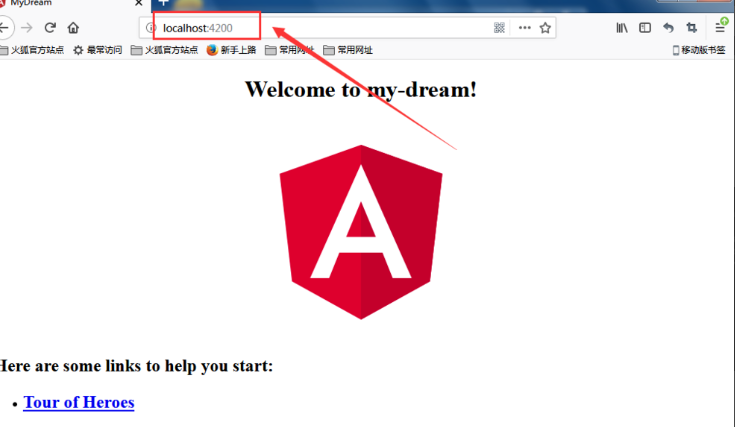The width and height of the screenshot is (735, 427).
Task: Go back using the back arrow
Action: click(5, 28)
